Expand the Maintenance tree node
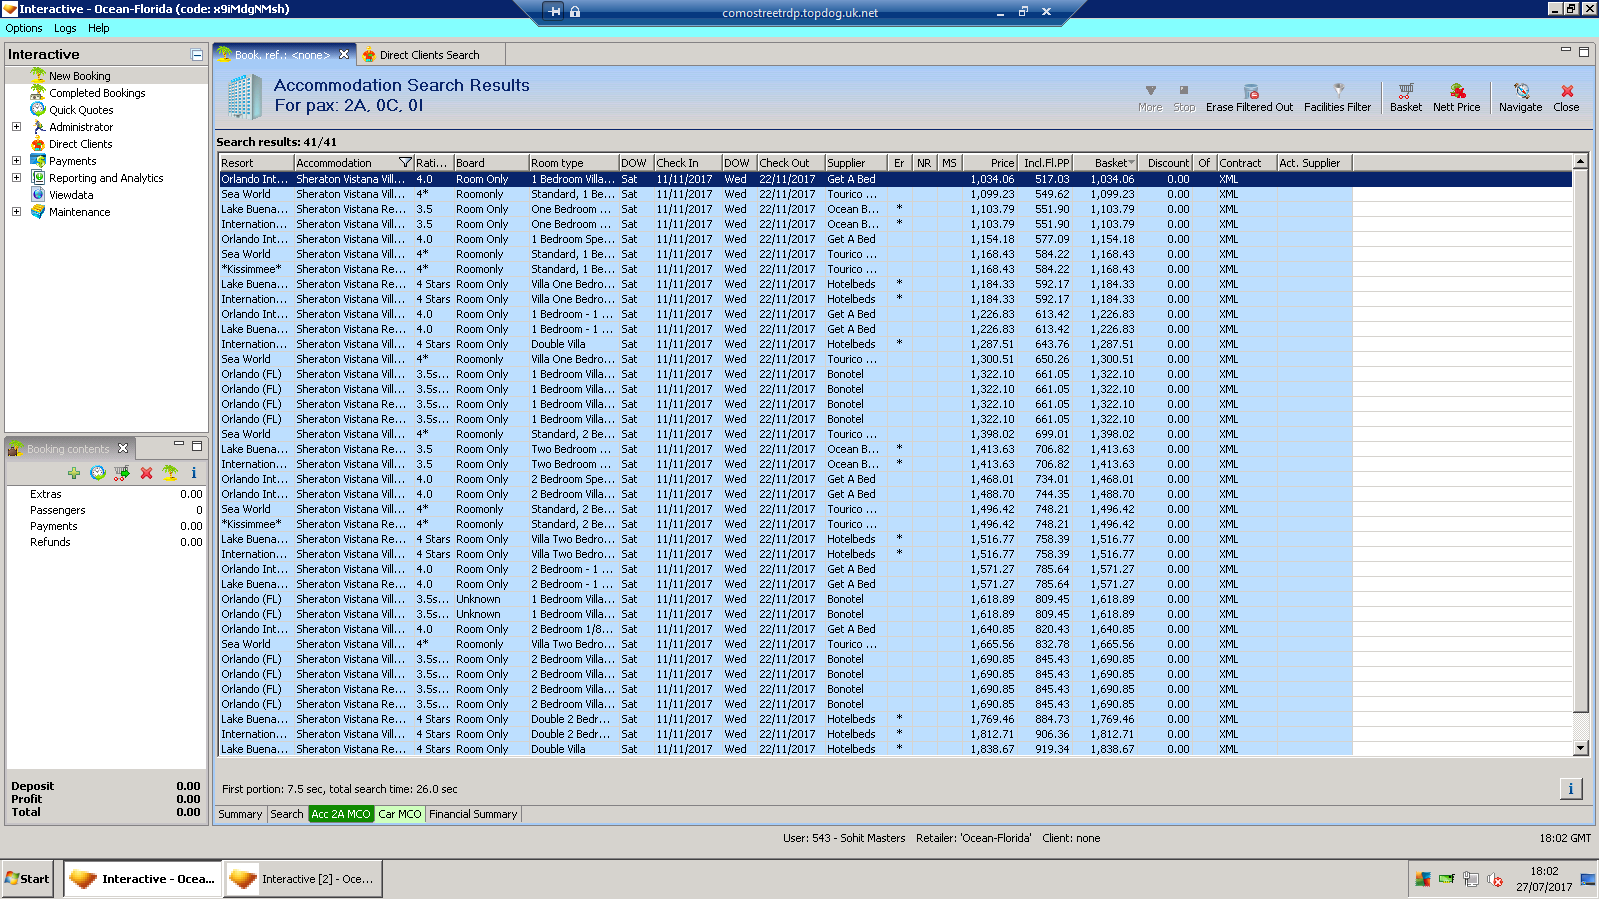1599x899 pixels. coord(16,212)
